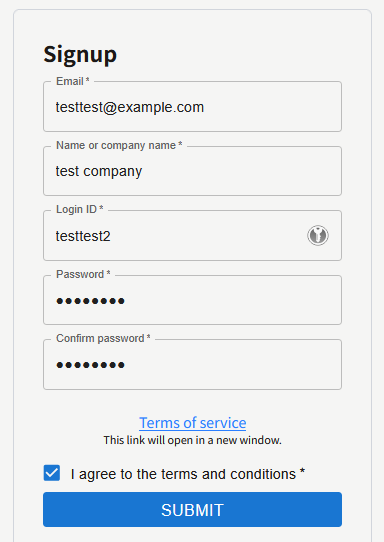The image size is (384, 542).
Task: Submit the signup form
Action: click(x=193, y=510)
